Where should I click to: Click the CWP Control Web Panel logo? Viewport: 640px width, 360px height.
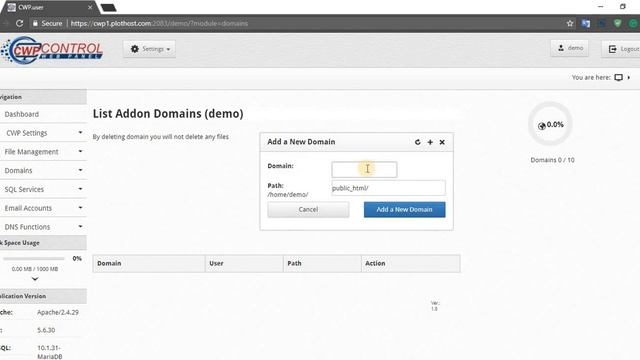52,50
